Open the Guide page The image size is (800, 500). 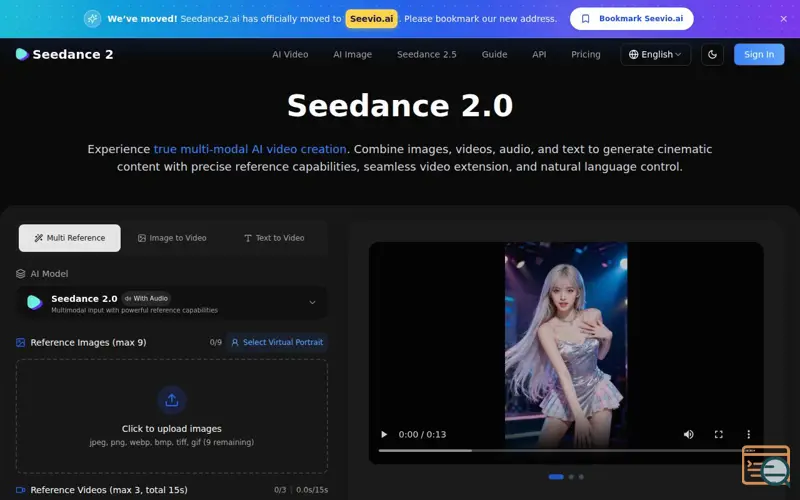pyautogui.click(x=494, y=55)
